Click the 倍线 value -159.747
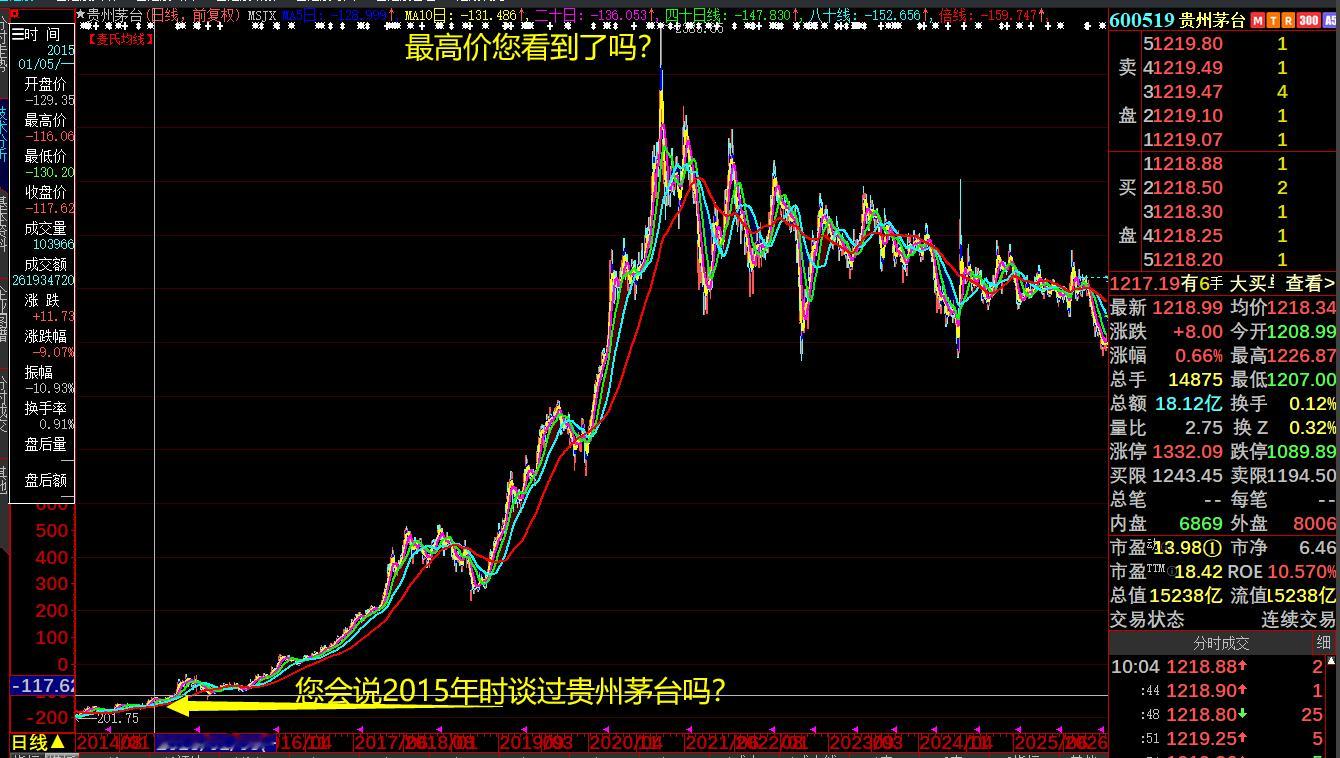The width and height of the screenshot is (1340, 758). click(1011, 16)
